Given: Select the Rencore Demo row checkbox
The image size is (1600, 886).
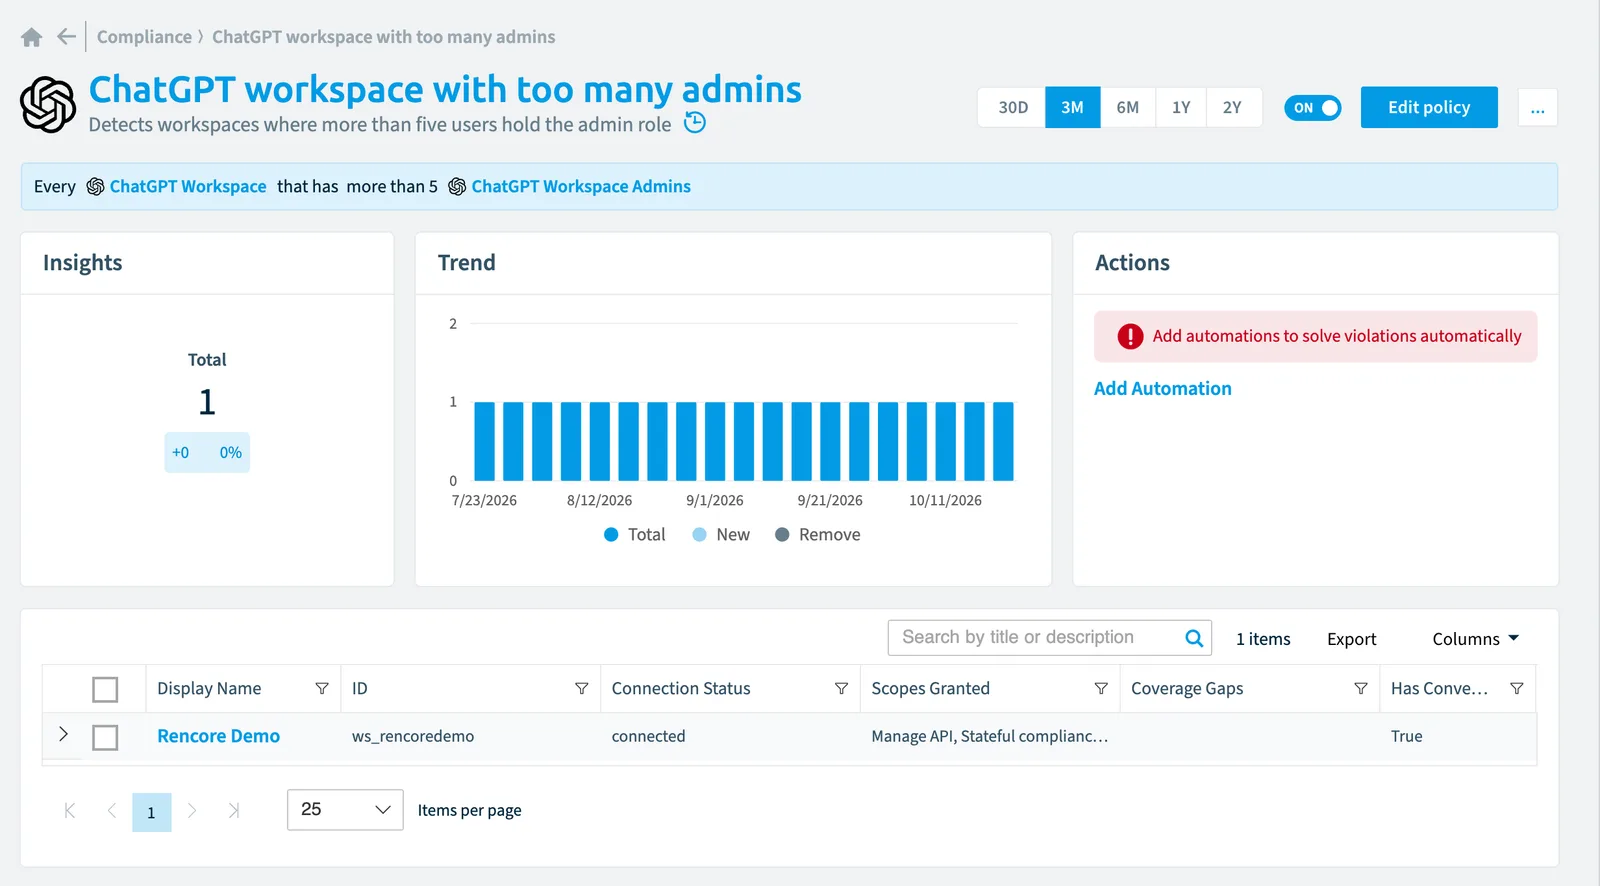Looking at the screenshot, I should (105, 738).
